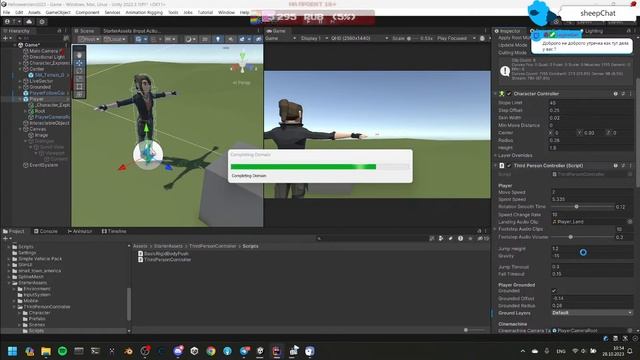Disable Third Person Controller script checkbox
The image size is (640, 360).
[509, 166]
